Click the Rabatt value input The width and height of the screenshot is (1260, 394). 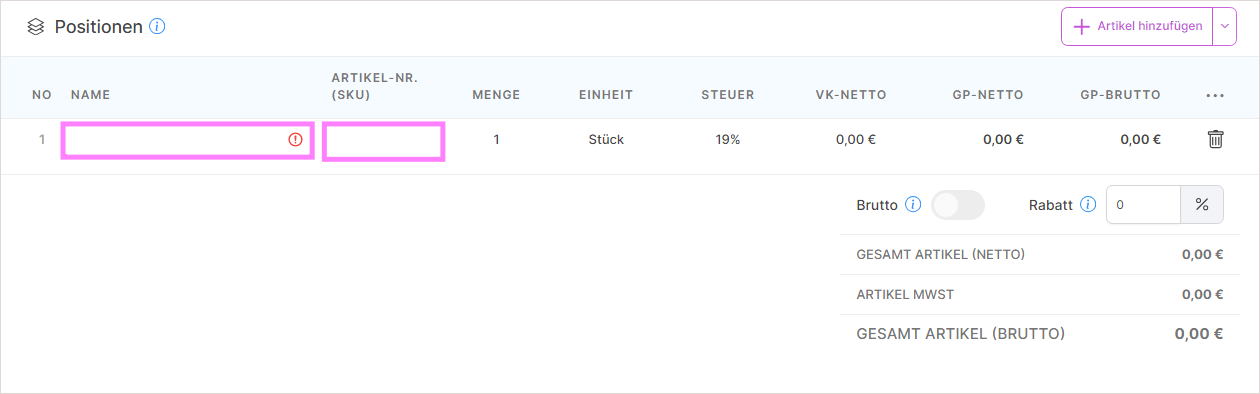[1144, 205]
